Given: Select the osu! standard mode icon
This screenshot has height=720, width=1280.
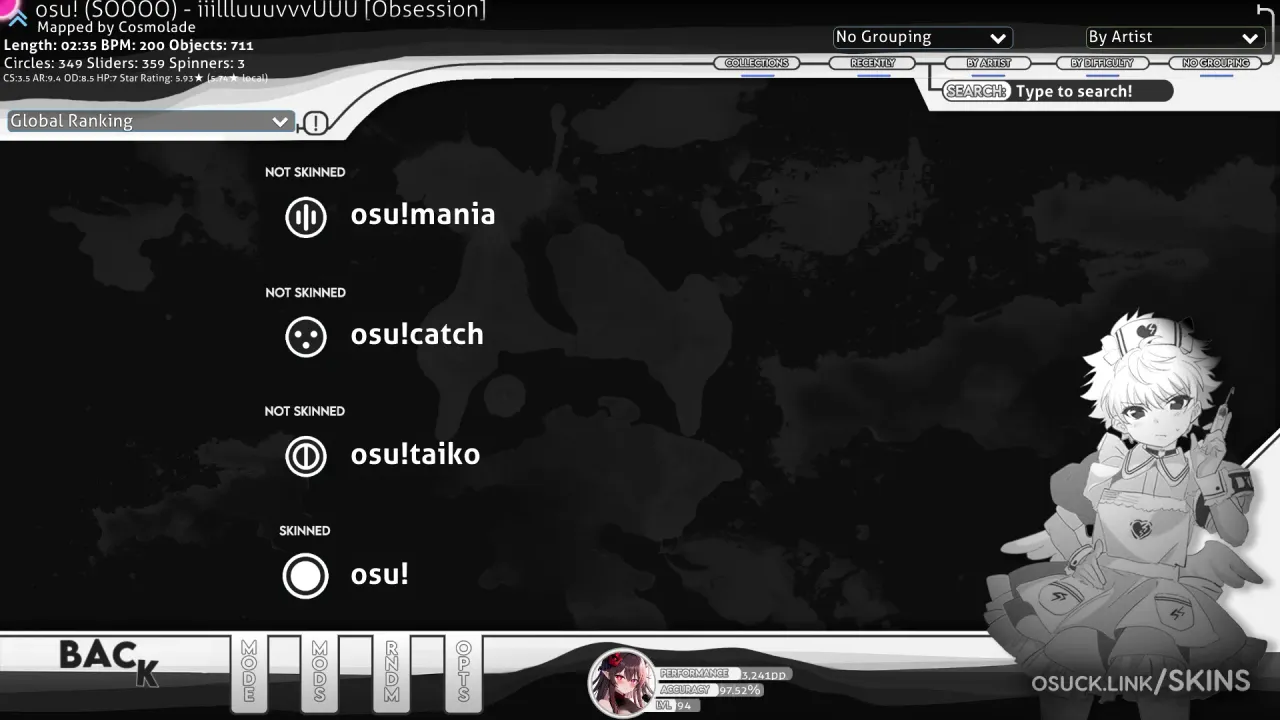Looking at the screenshot, I should click(x=306, y=576).
